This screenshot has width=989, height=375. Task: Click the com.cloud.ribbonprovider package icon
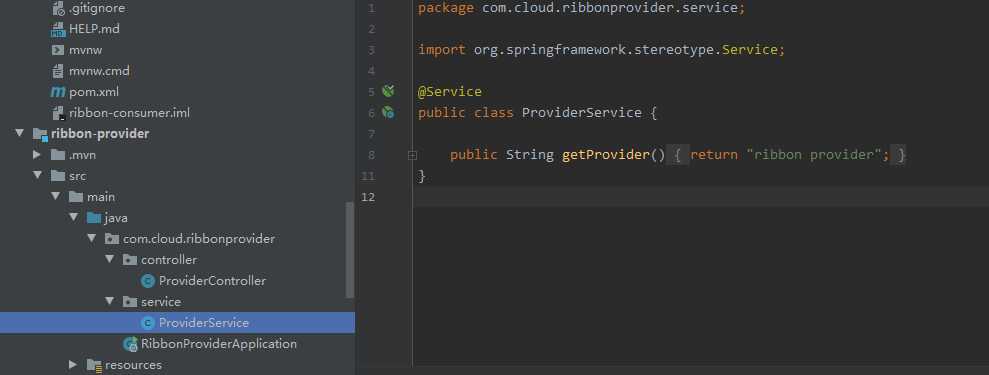click(x=112, y=239)
